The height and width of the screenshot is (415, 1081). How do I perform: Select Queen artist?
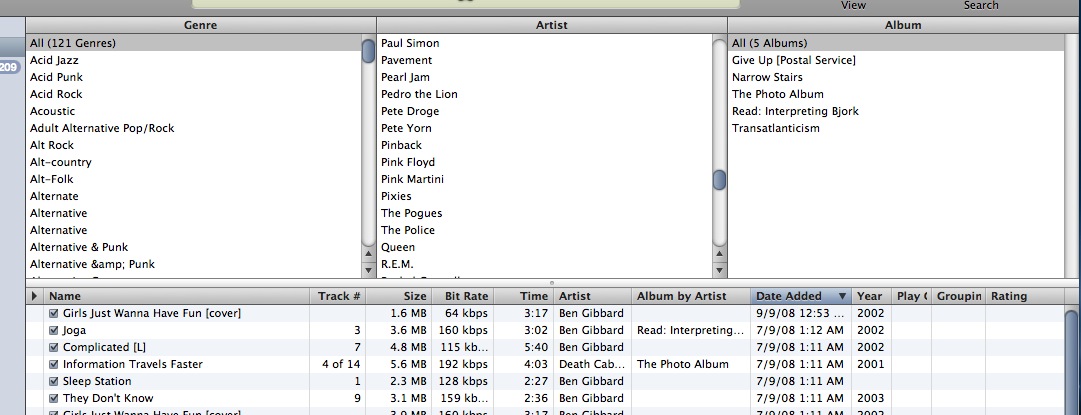click(545, 247)
